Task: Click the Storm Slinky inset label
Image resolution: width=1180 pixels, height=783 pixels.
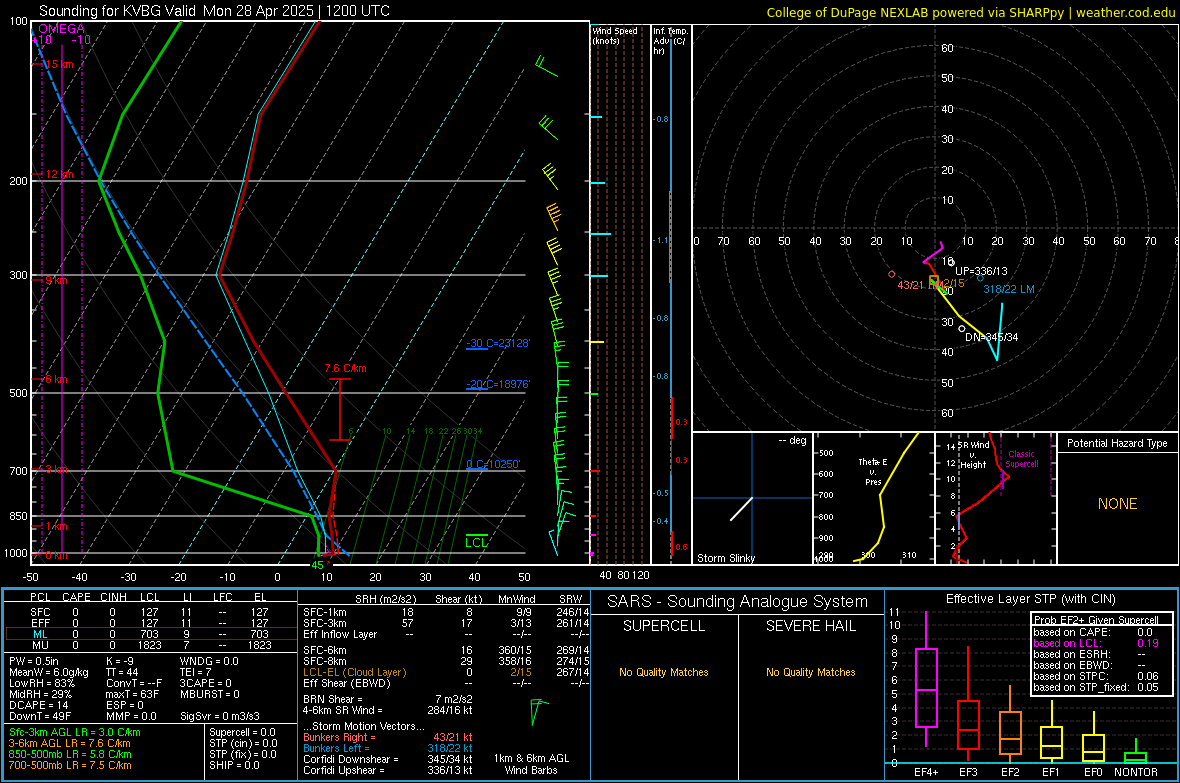Action: pyautogui.click(x=725, y=558)
